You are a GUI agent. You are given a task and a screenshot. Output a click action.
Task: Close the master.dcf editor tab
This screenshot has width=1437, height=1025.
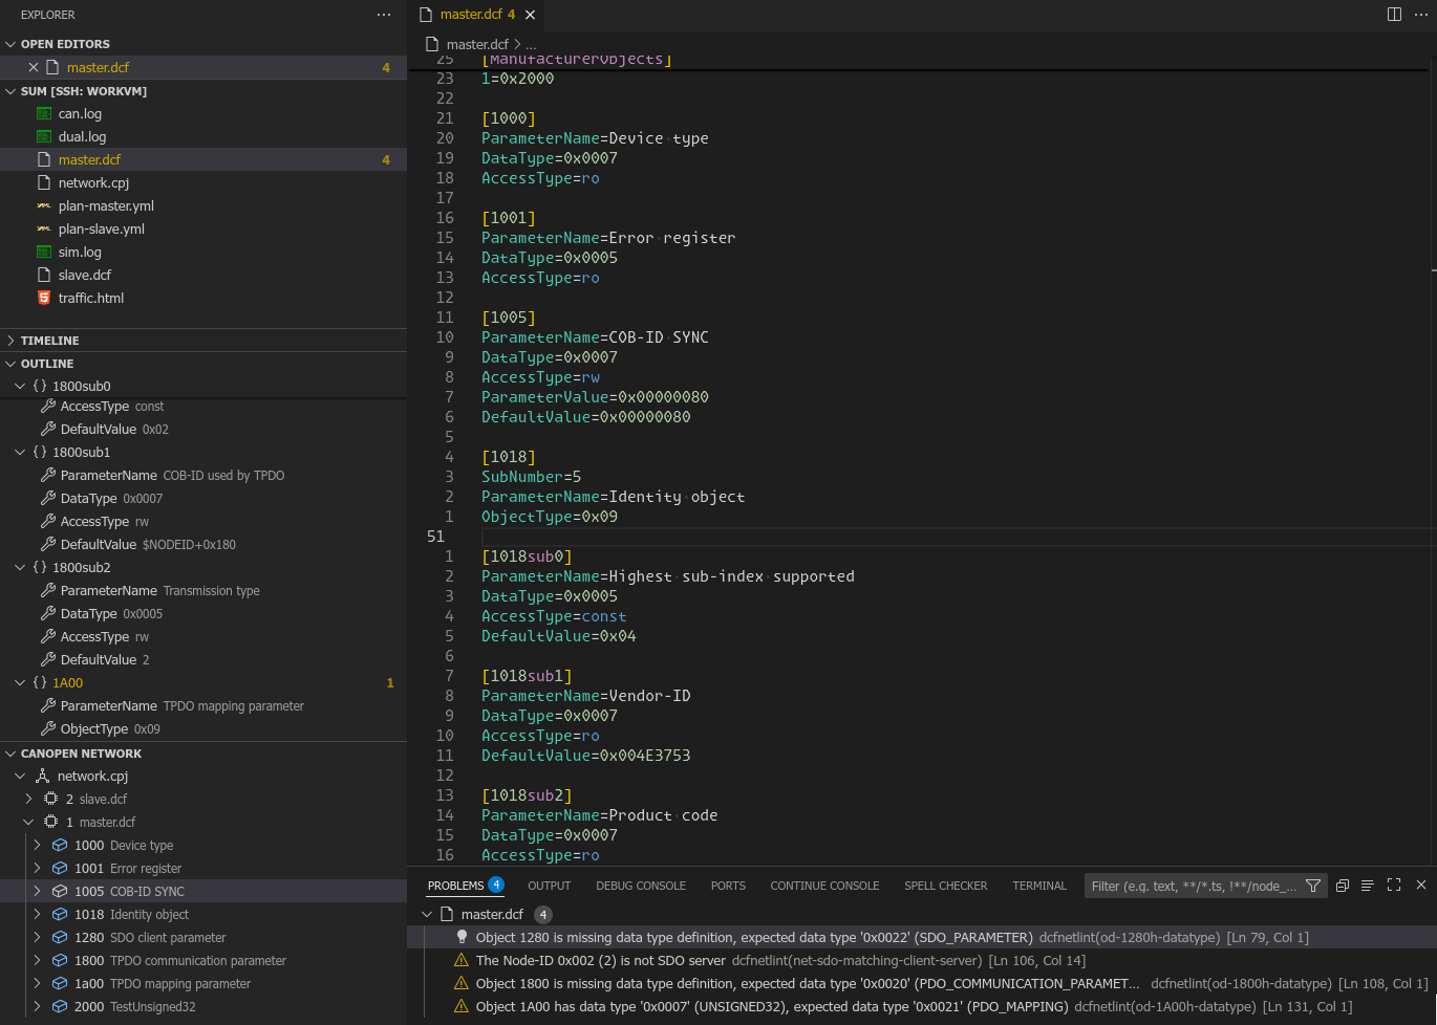[530, 15]
